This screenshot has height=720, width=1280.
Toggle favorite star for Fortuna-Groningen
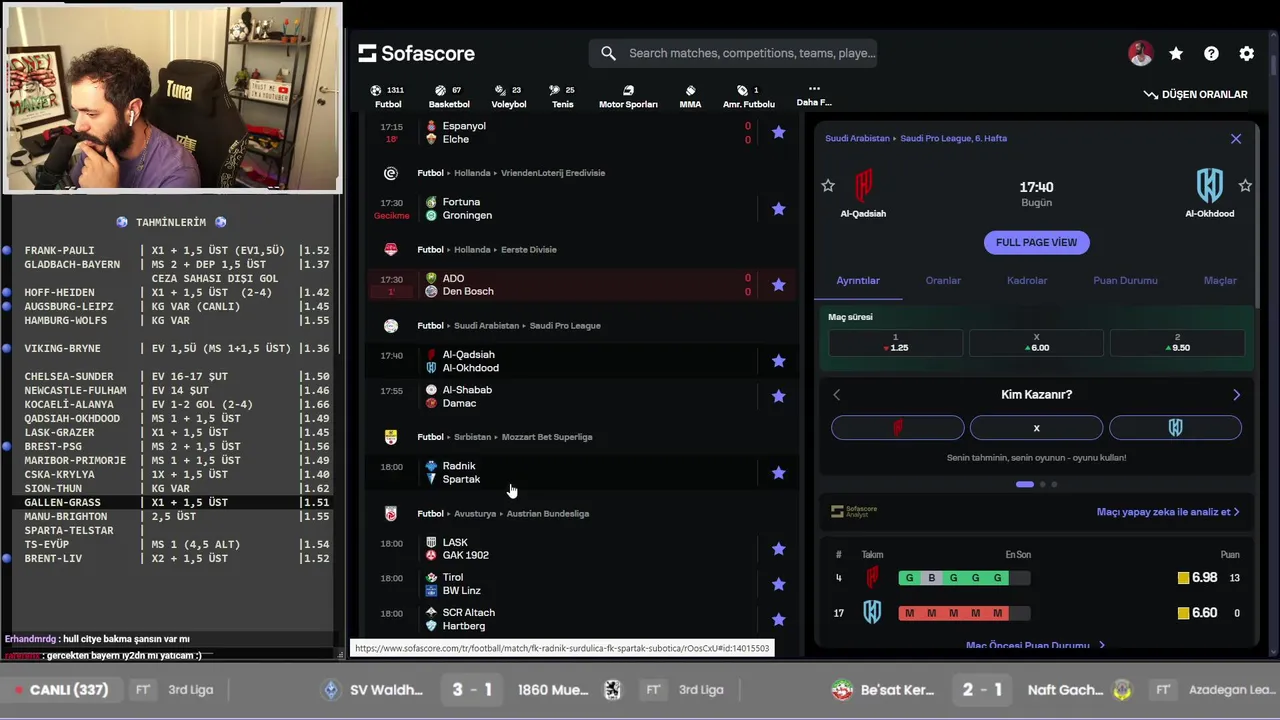pyautogui.click(x=778, y=209)
